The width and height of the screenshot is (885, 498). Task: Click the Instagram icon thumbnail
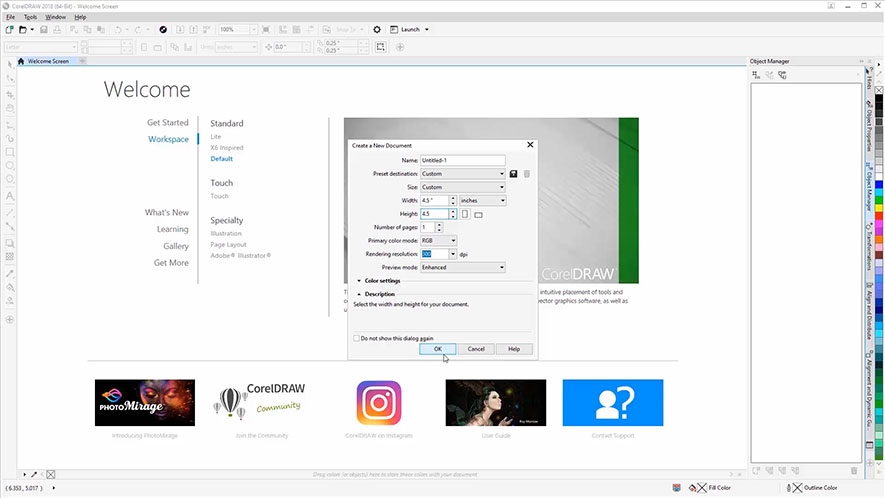379,403
